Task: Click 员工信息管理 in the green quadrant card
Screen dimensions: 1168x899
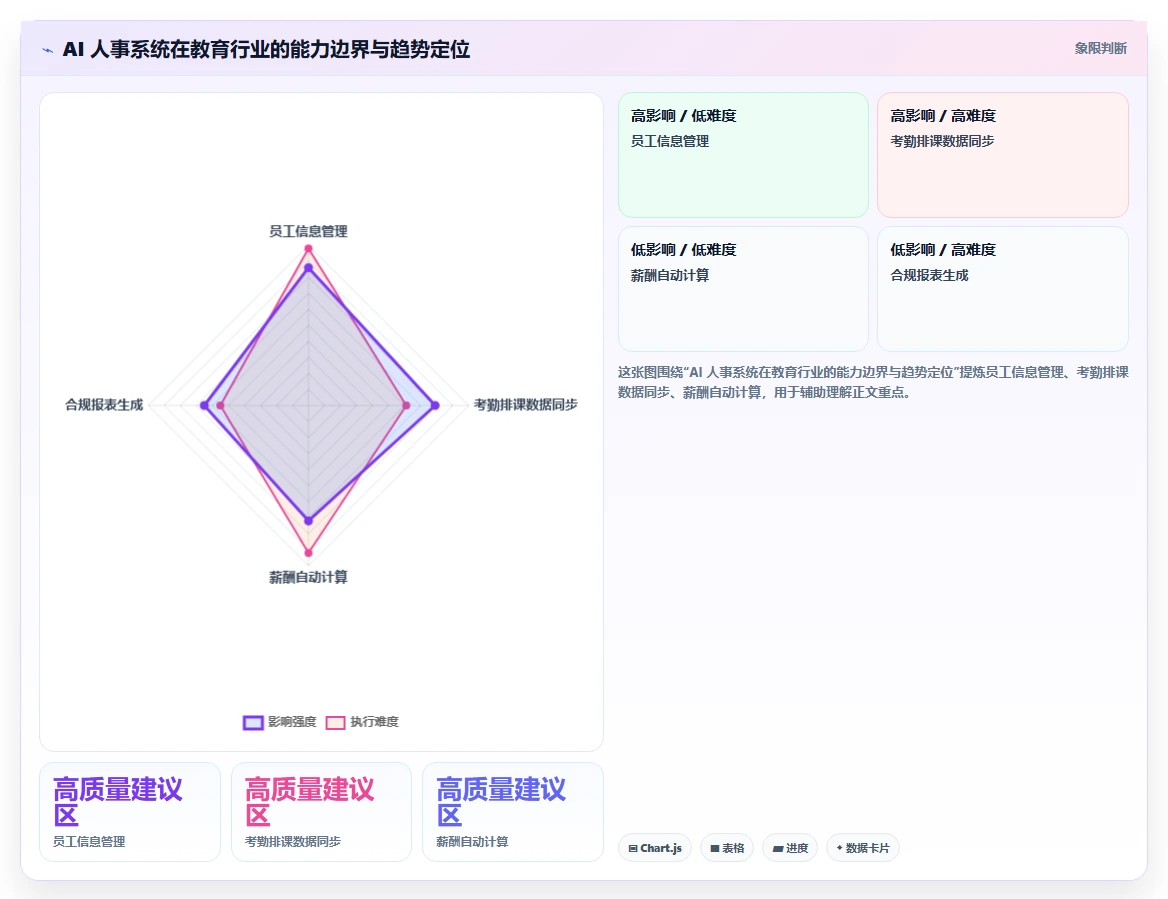Action: pyautogui.click(x=670, y=142)
